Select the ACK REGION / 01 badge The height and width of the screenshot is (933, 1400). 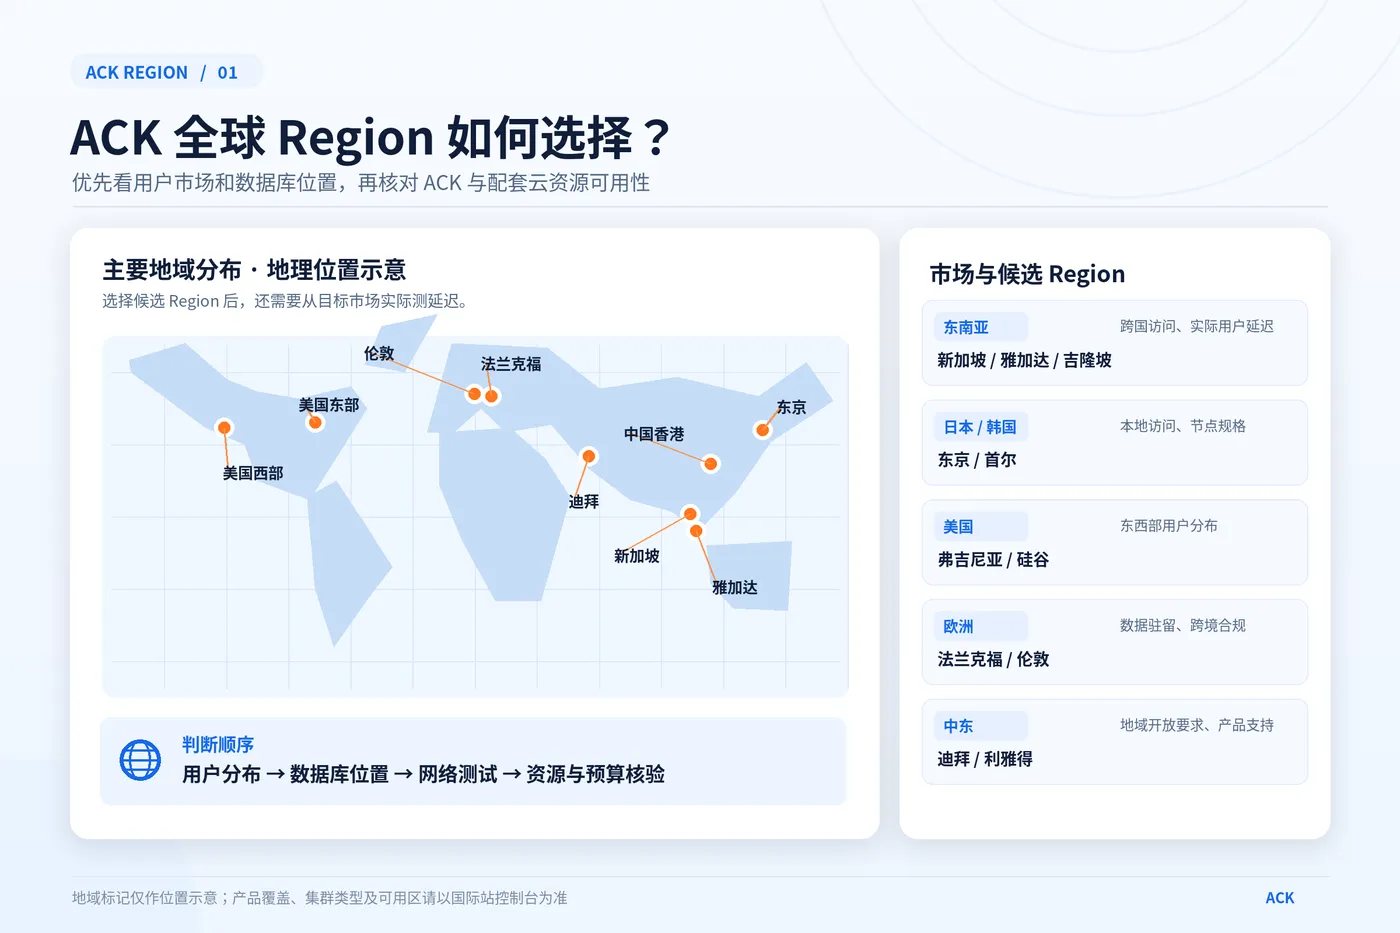[166, 72]
